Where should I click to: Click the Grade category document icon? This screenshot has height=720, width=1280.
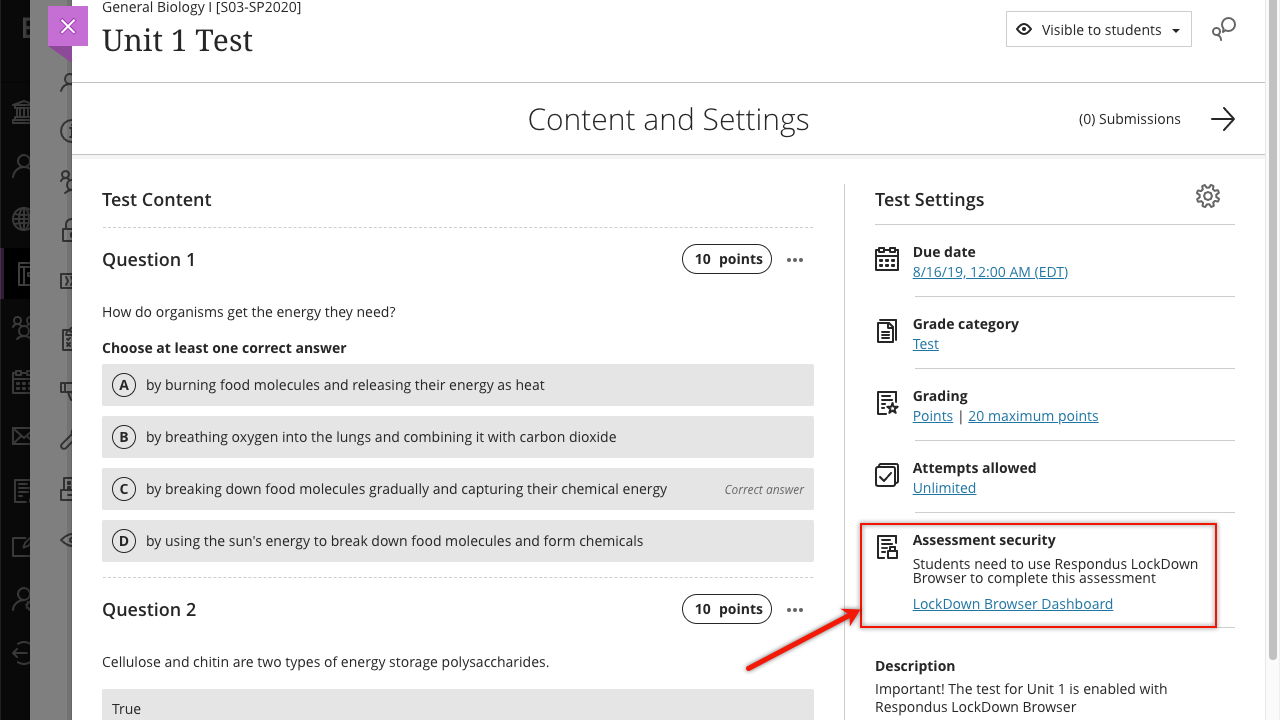[x=887, y=332]
